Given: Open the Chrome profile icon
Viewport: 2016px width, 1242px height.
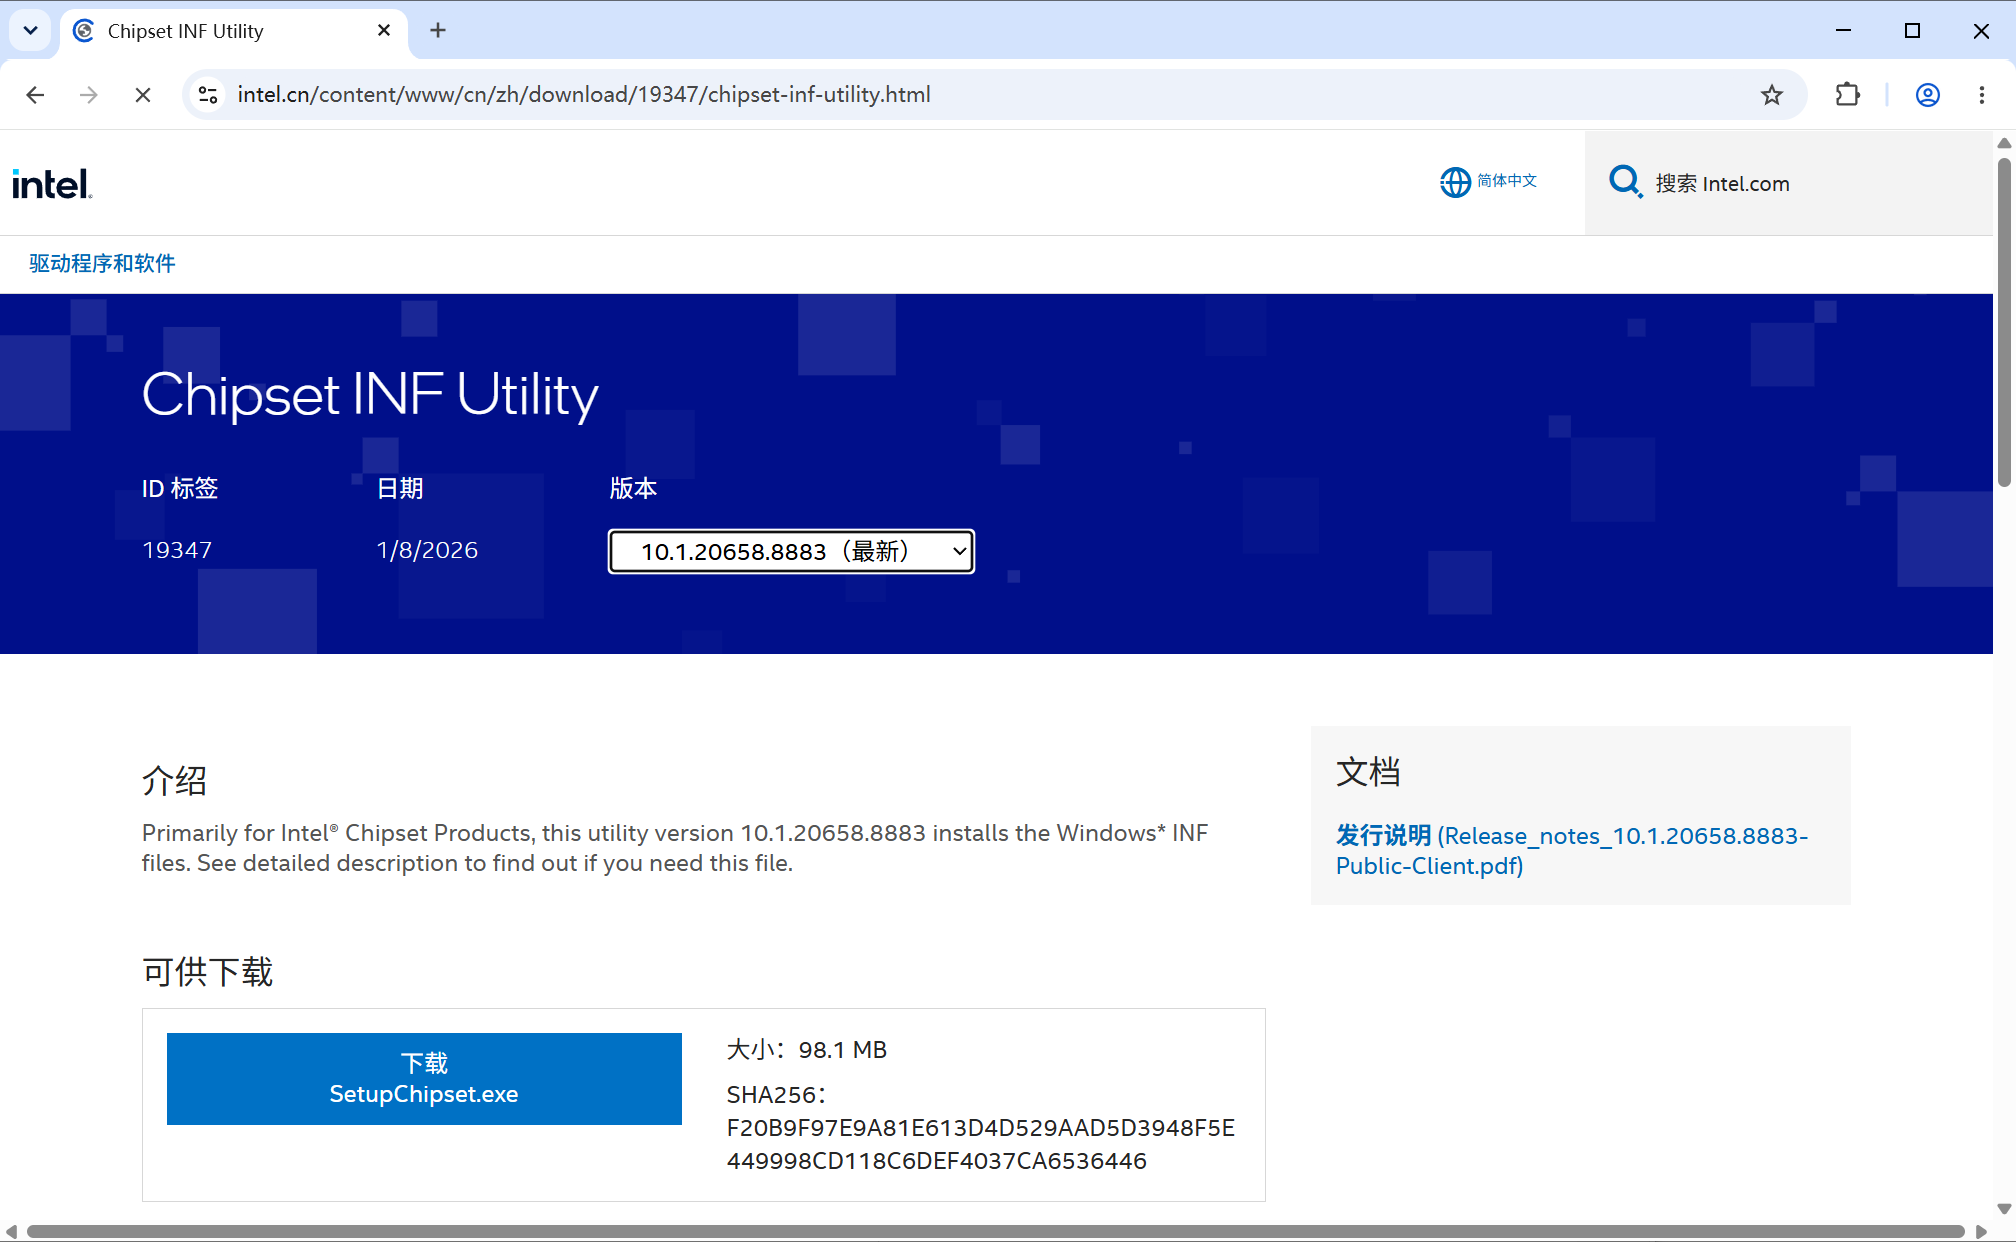Looking at the screenshot, I should pos(1928,95).
